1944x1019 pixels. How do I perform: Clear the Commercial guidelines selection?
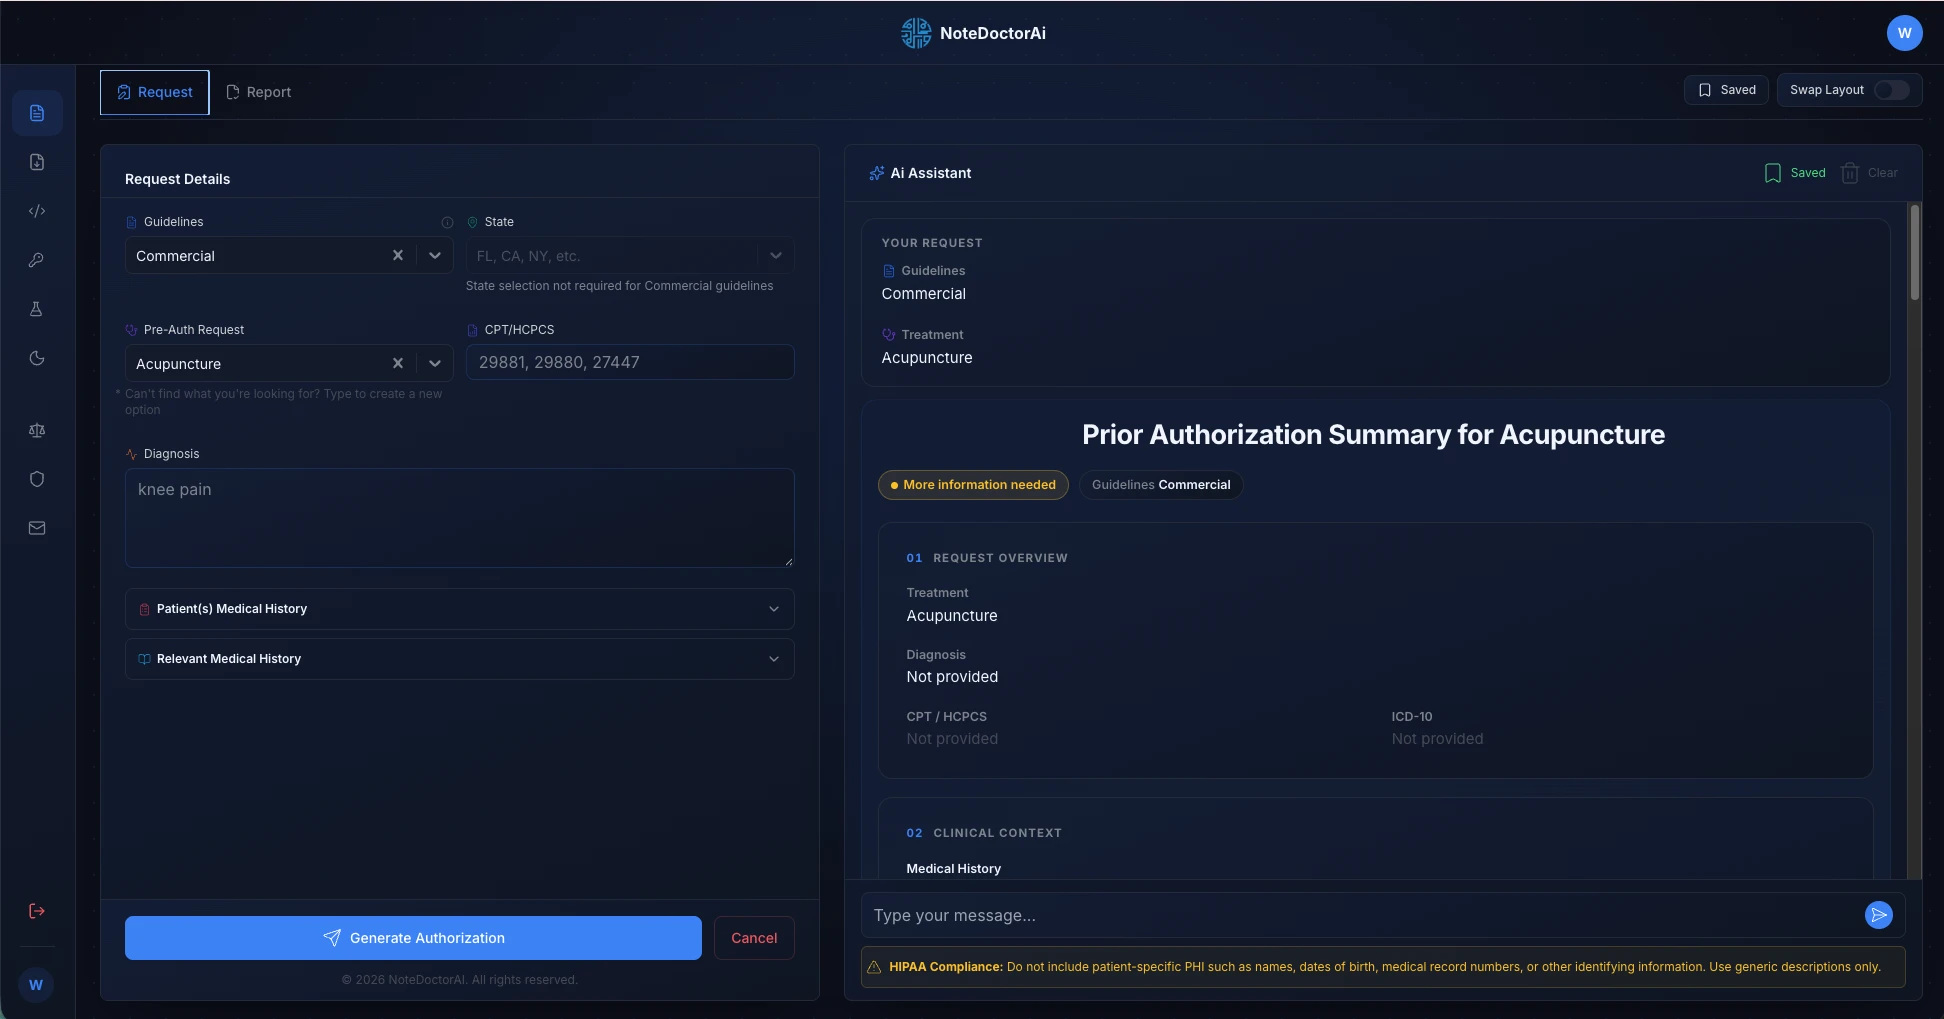pyautogui.click(x=398, y=256)
